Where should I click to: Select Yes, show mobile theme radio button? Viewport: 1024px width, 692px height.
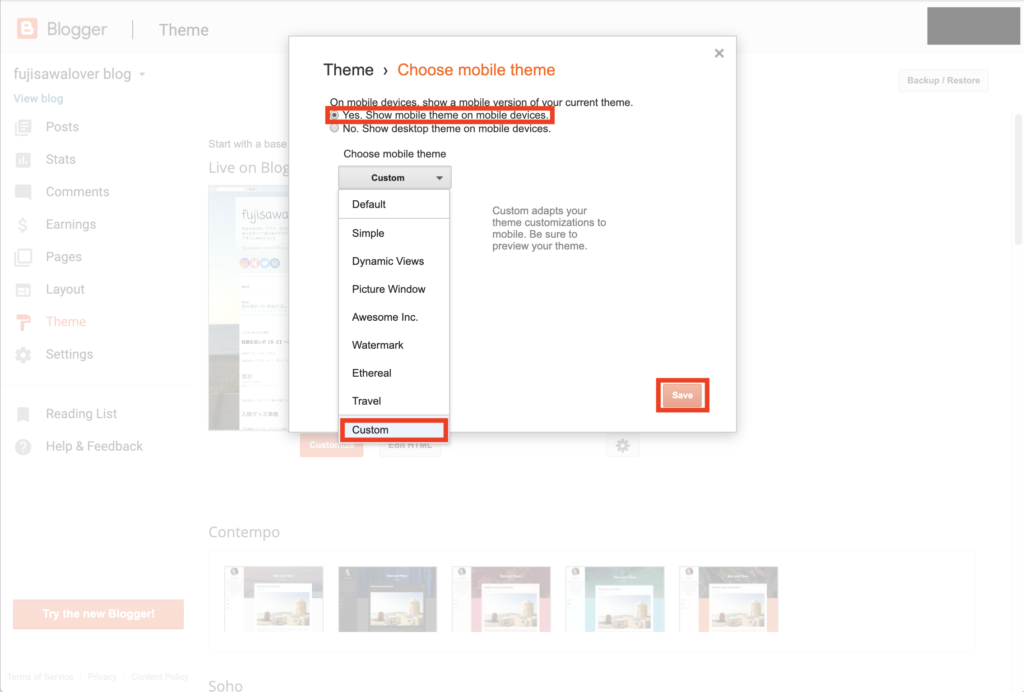334,116
